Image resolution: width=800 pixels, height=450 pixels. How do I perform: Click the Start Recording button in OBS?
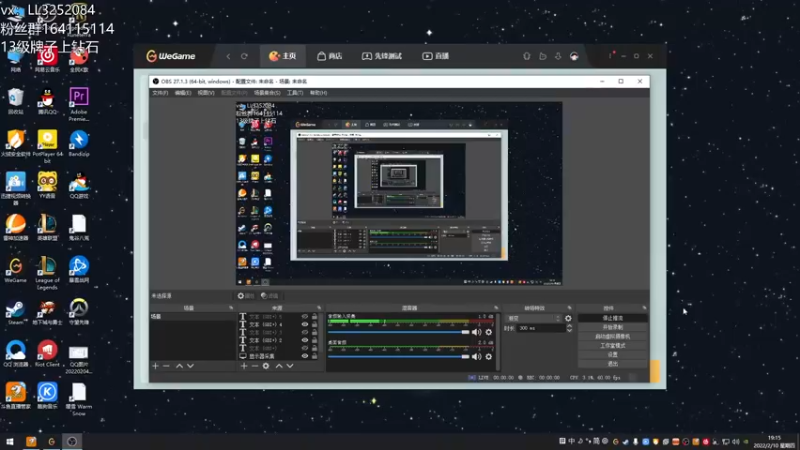click(613, 327)
